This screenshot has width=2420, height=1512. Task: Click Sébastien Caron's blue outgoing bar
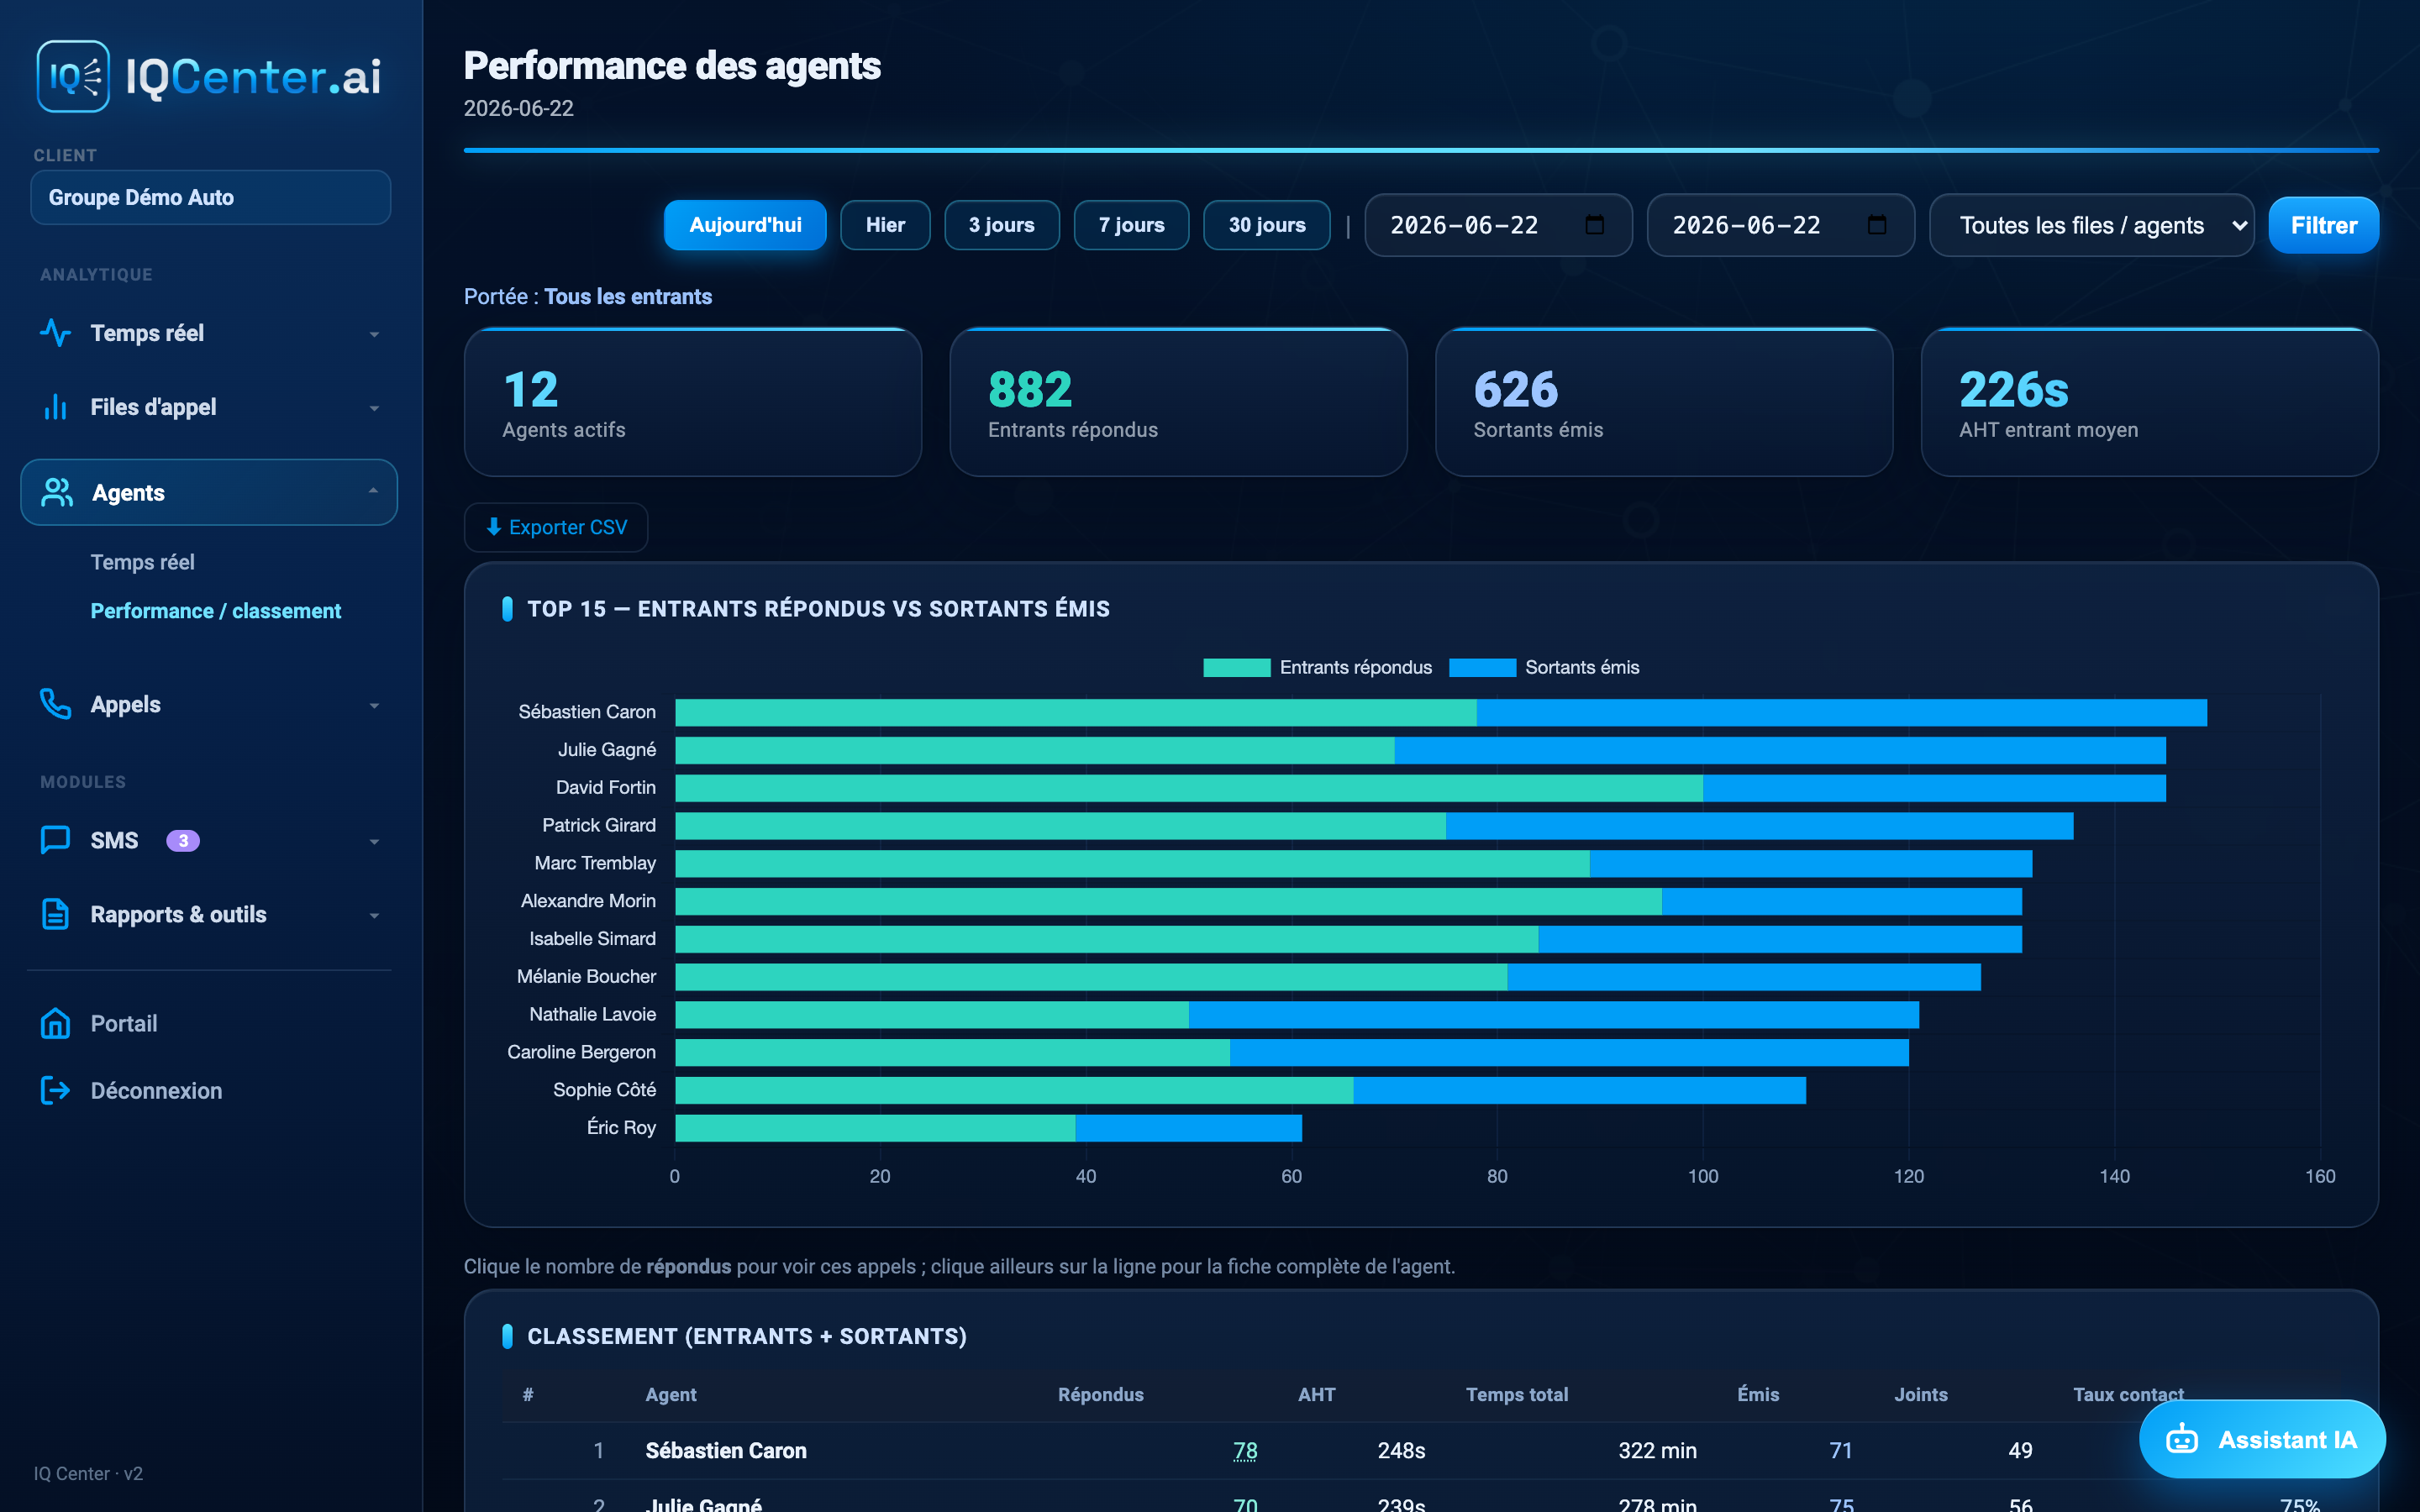1842,712
